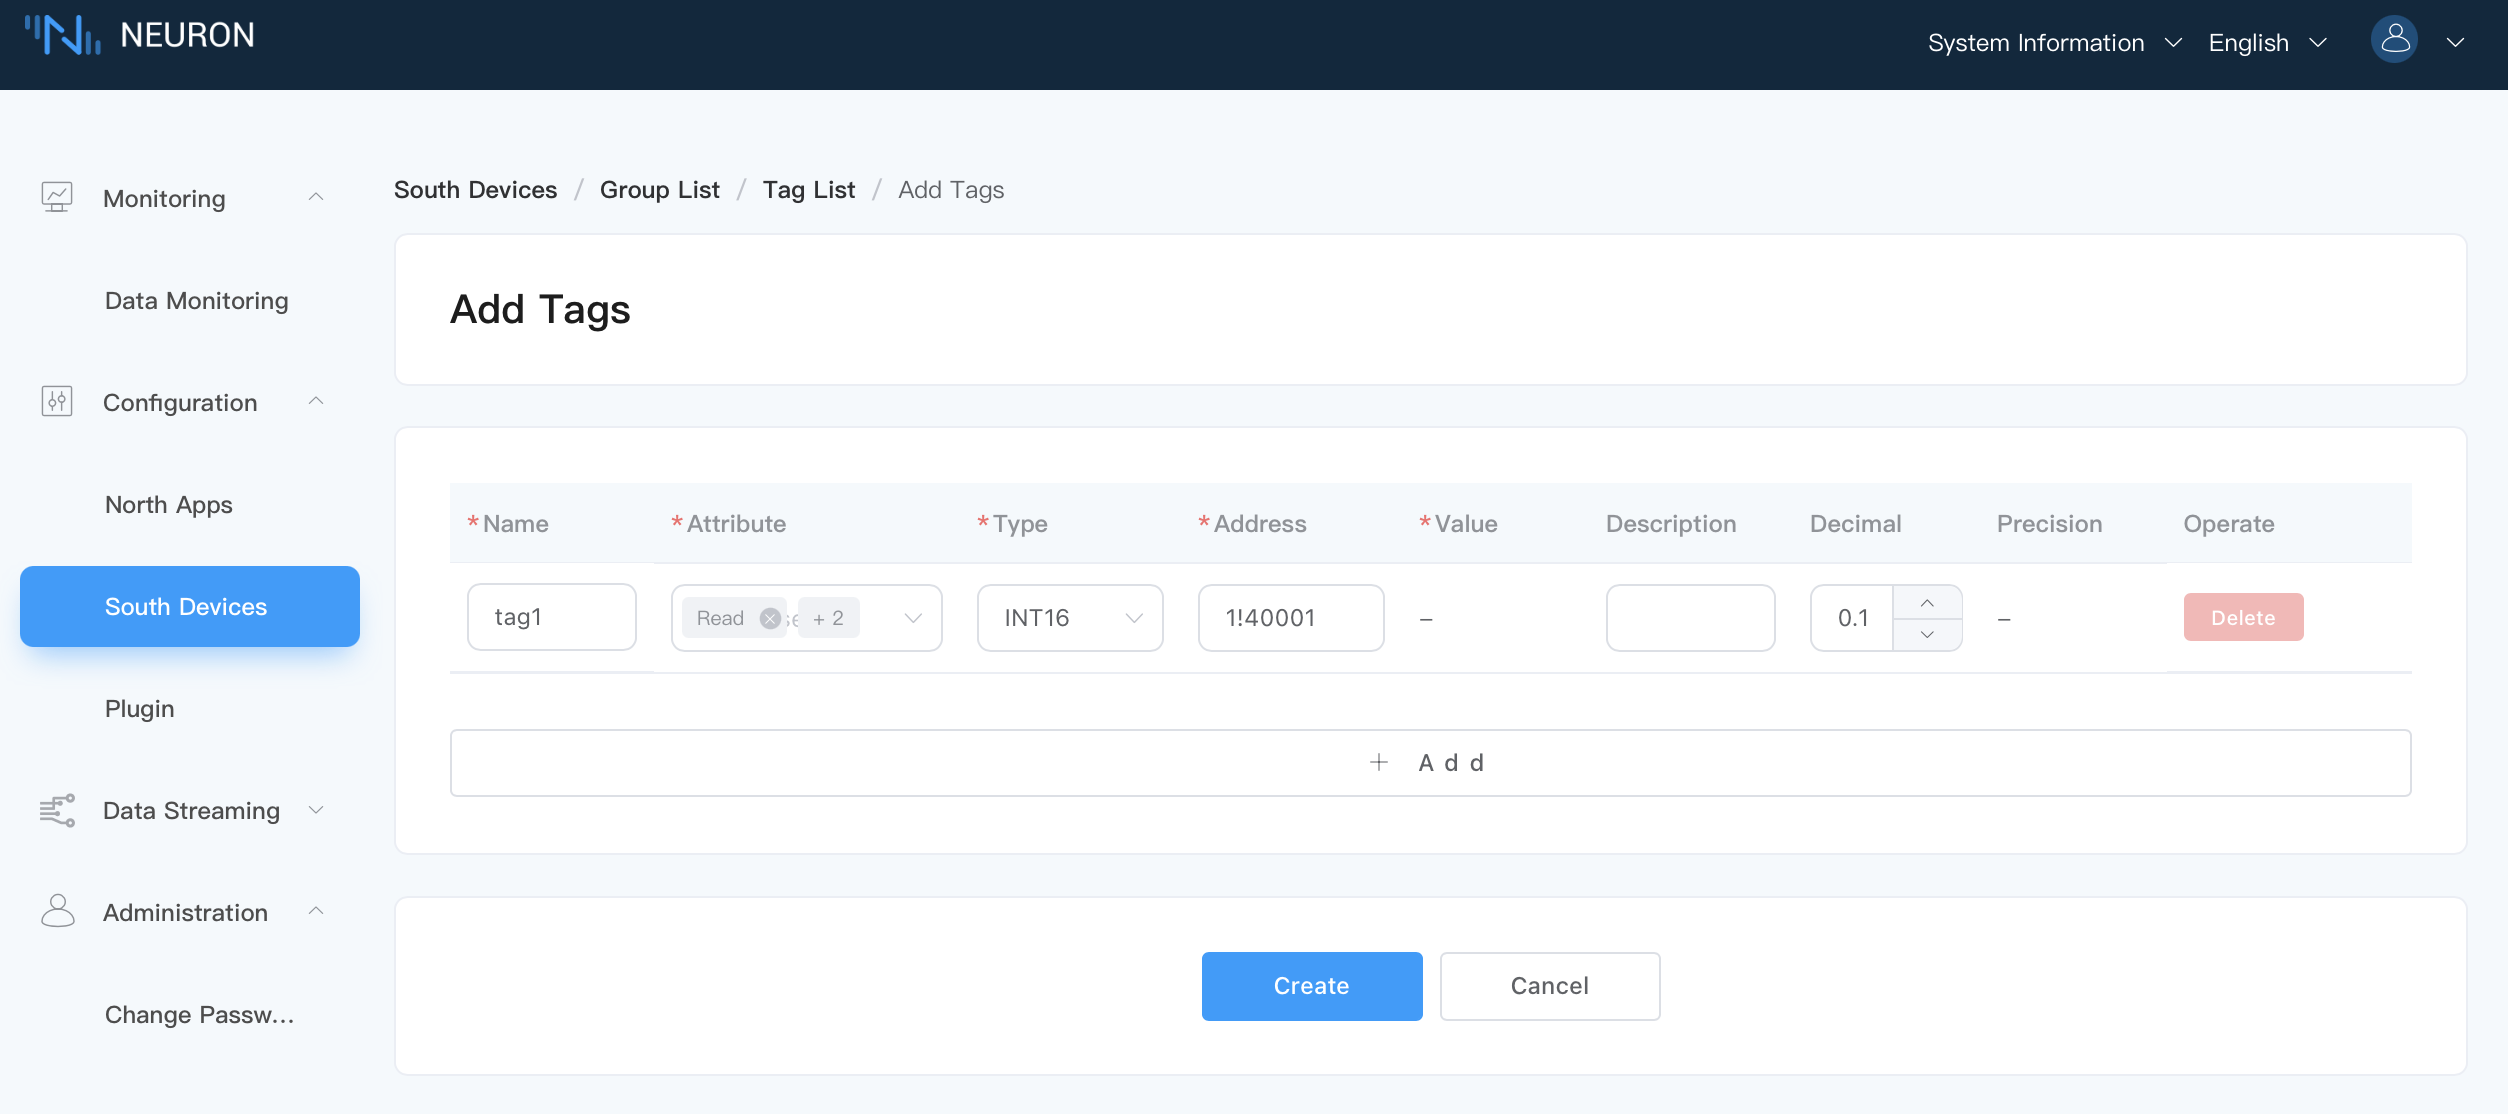Viewport: 2508px width, 1114px height.
Task: Open Data Monitoring page
Action: [x=197, y=301]
